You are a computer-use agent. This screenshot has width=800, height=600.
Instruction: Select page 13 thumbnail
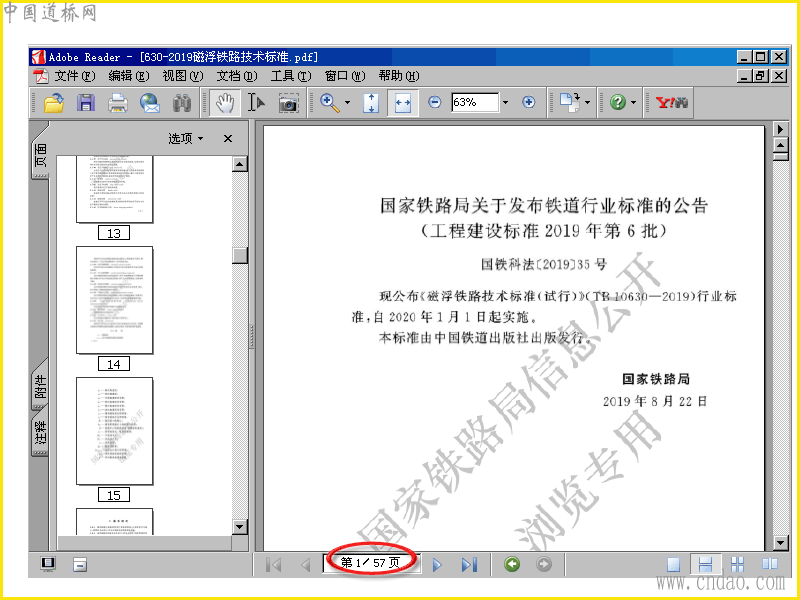pos(114,189)
